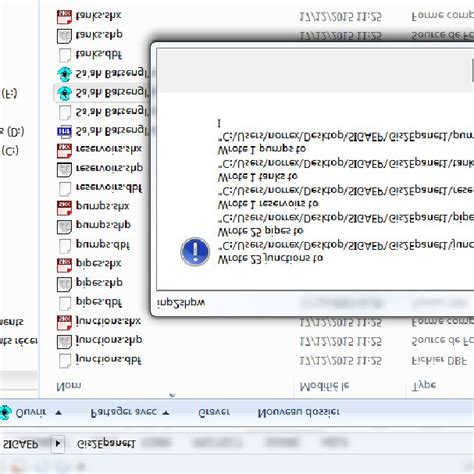Click Graver in the toolbar
This screenshot has height=474, width=474.
coord(214,412)
